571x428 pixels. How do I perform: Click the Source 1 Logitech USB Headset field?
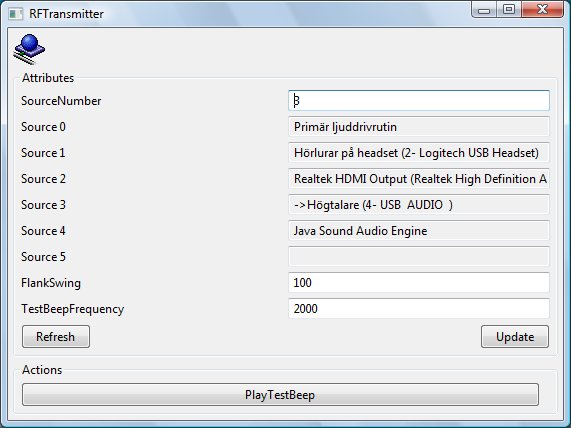[419, 153]
